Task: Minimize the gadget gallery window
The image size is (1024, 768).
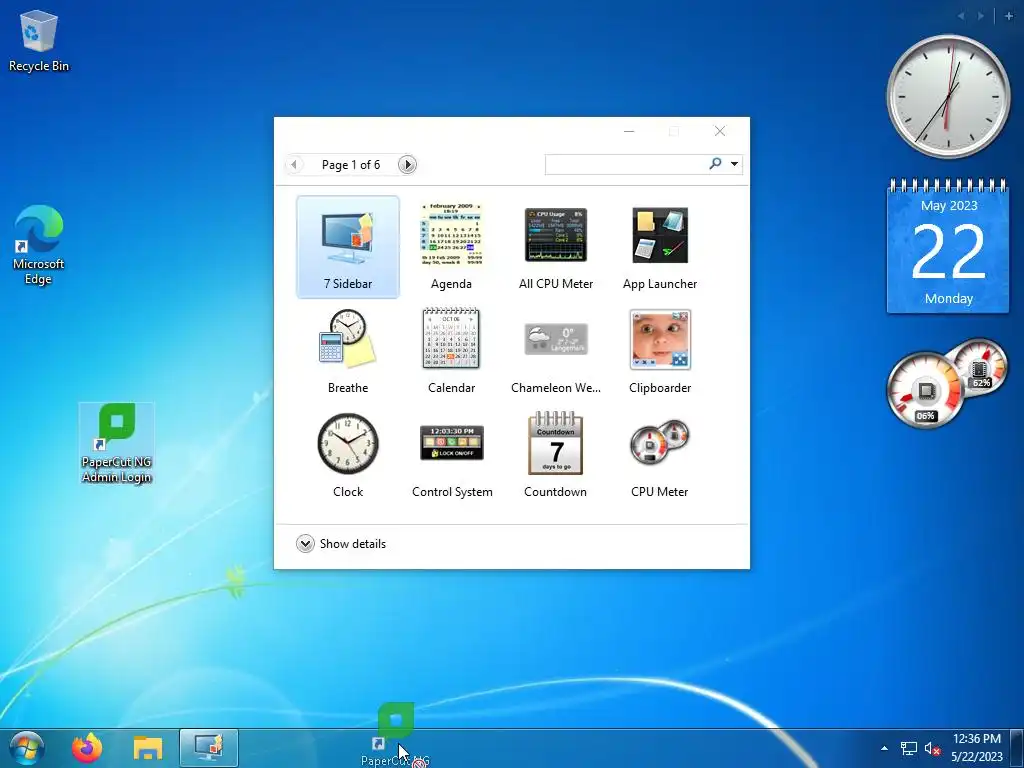Action: (x=629, y=131)
